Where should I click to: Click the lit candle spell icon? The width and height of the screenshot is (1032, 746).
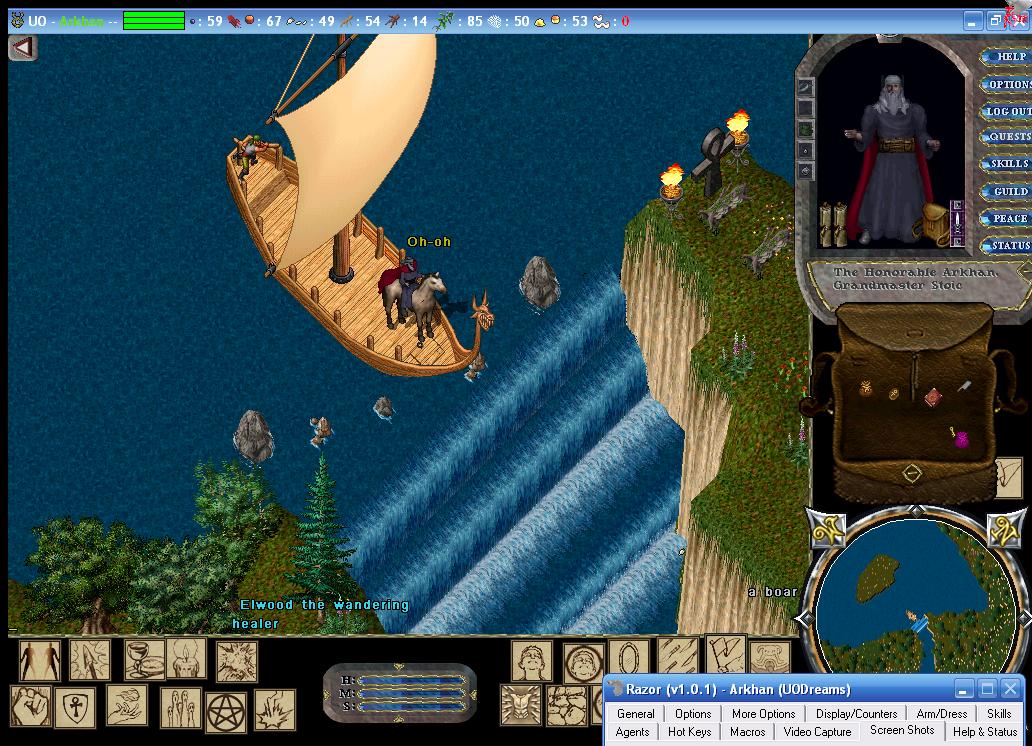(x=186, y=658)
